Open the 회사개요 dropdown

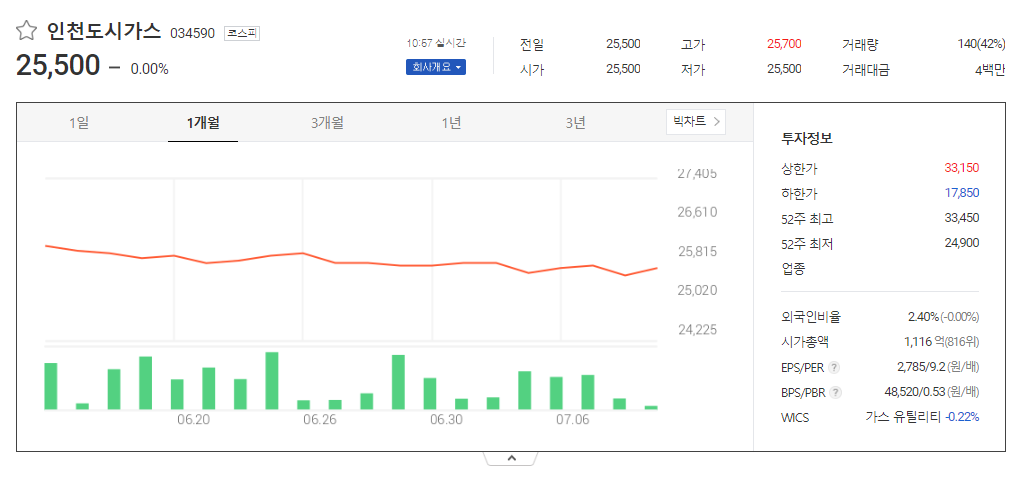[x=436, y=67]
